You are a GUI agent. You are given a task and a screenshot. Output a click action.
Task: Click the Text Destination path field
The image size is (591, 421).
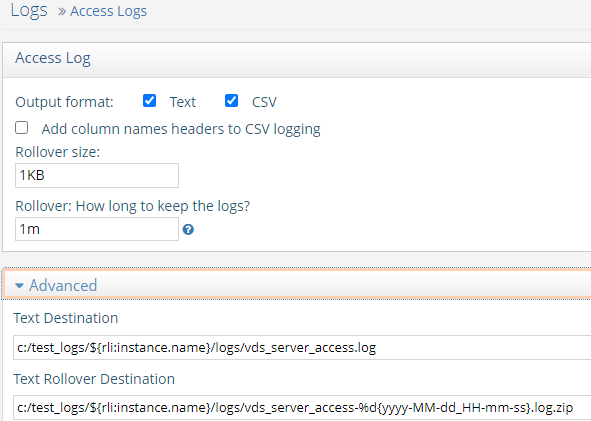(302, 347)
